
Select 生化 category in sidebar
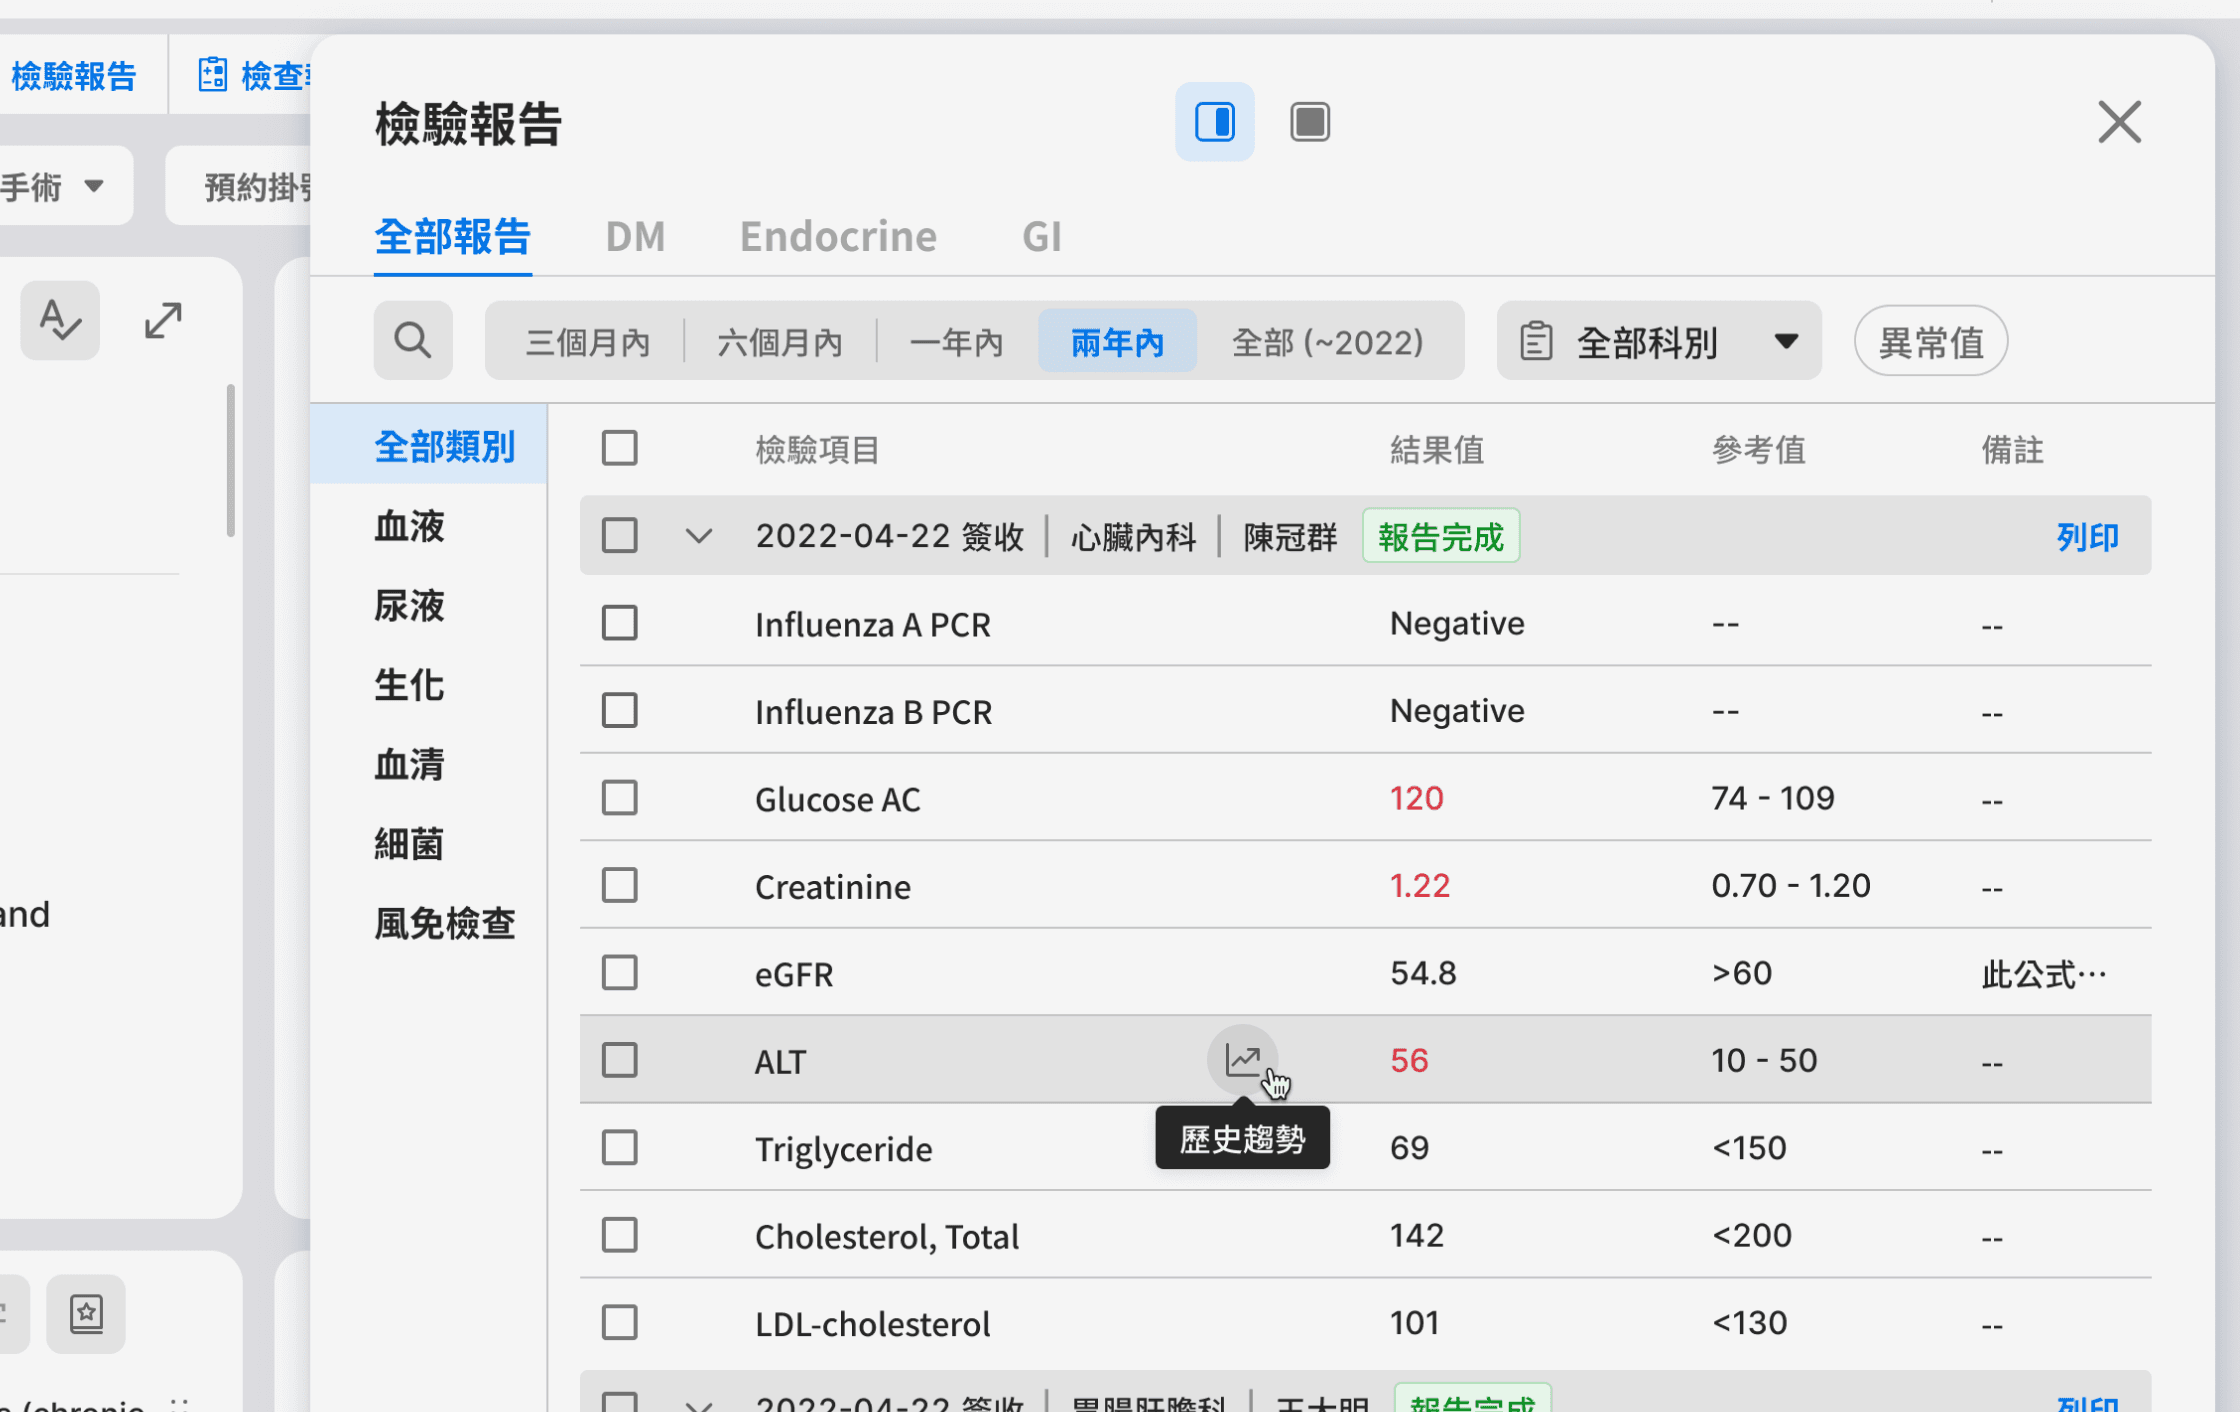click(x=409, y=685)
